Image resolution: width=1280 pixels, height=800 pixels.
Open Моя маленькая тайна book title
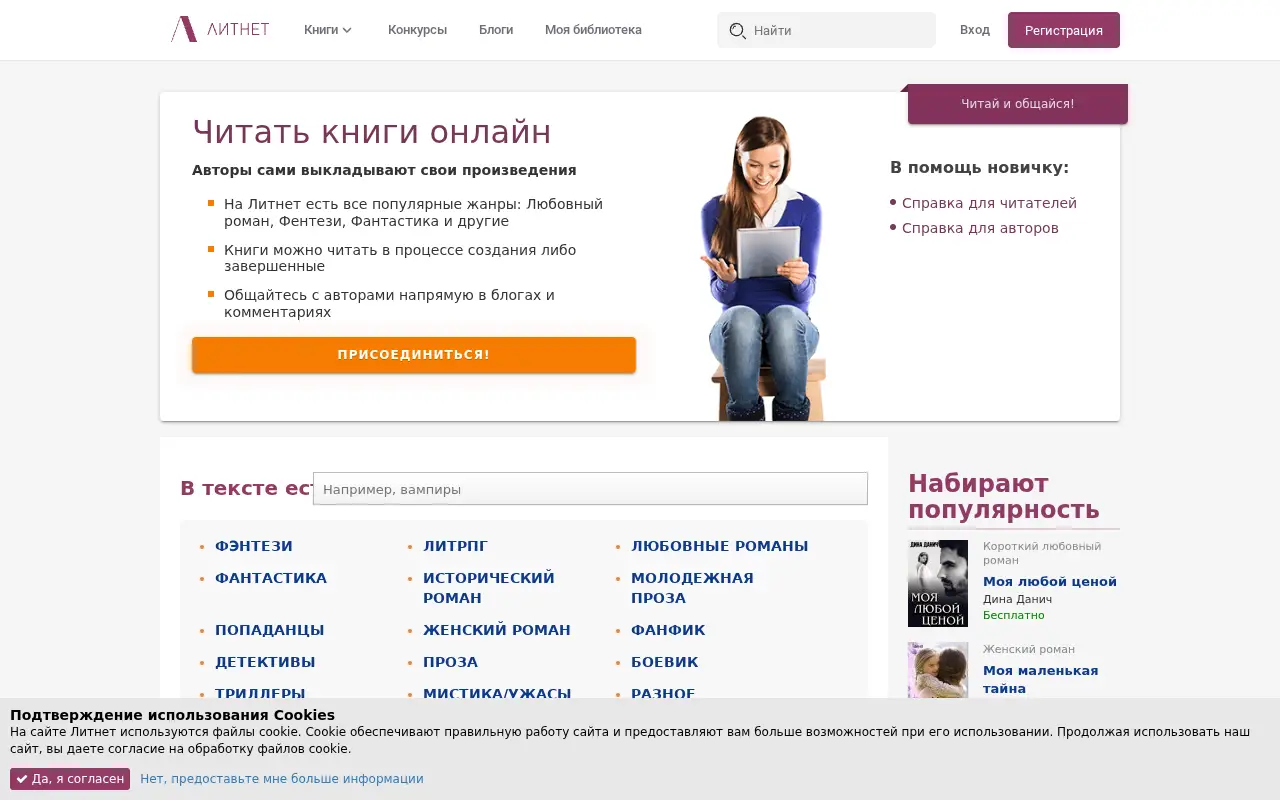click(x=1040, y=679)
